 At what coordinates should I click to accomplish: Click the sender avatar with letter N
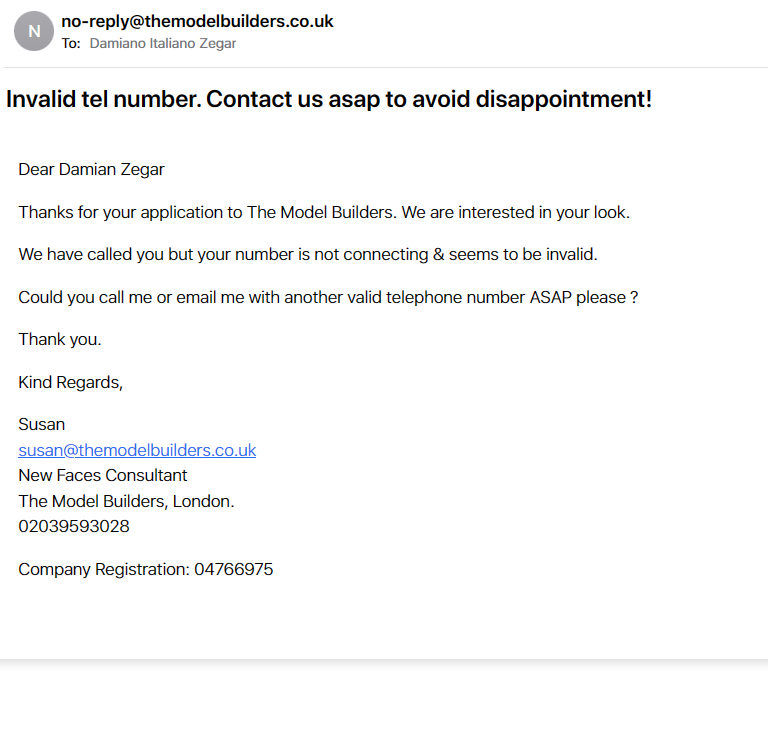point(34,31)
